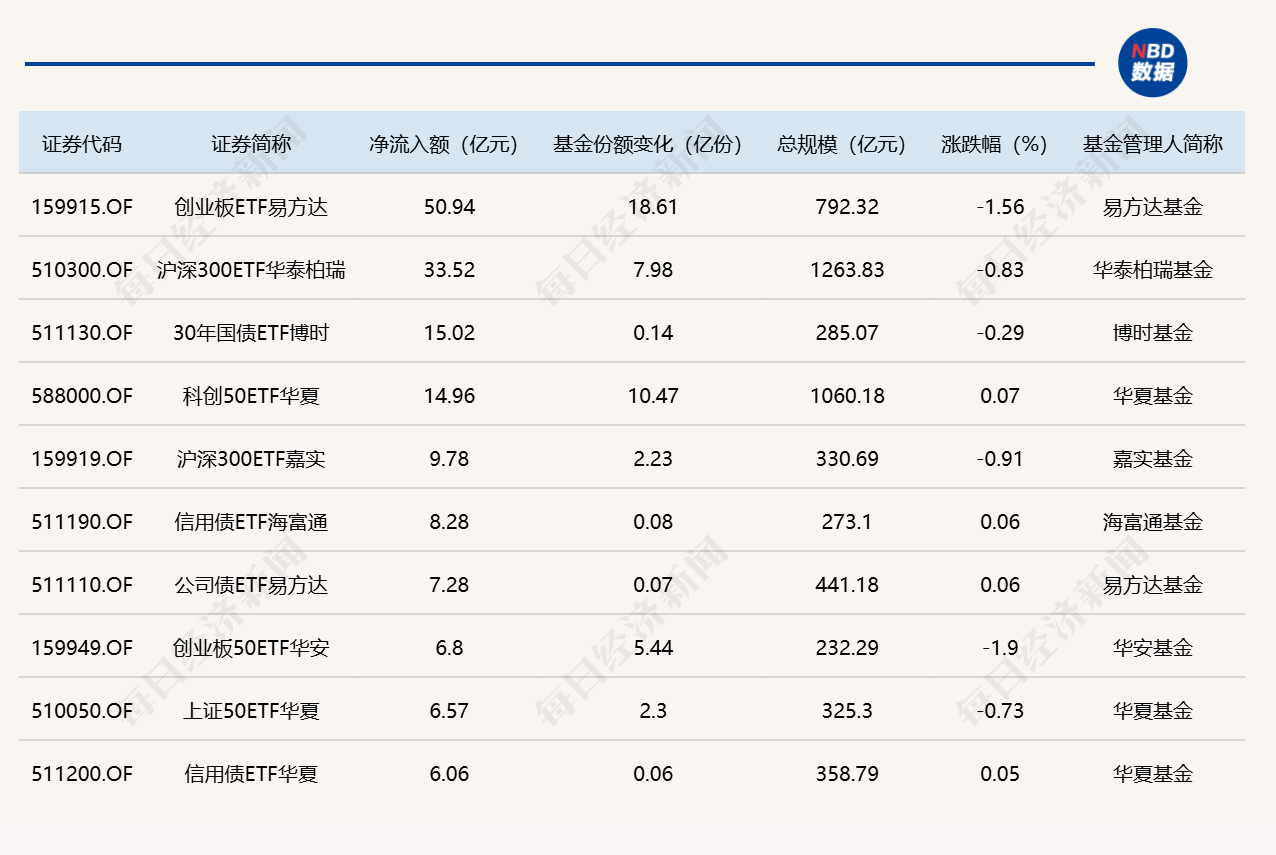Select security code 159949.OF
1276x855 pixels.
(82, 648)
